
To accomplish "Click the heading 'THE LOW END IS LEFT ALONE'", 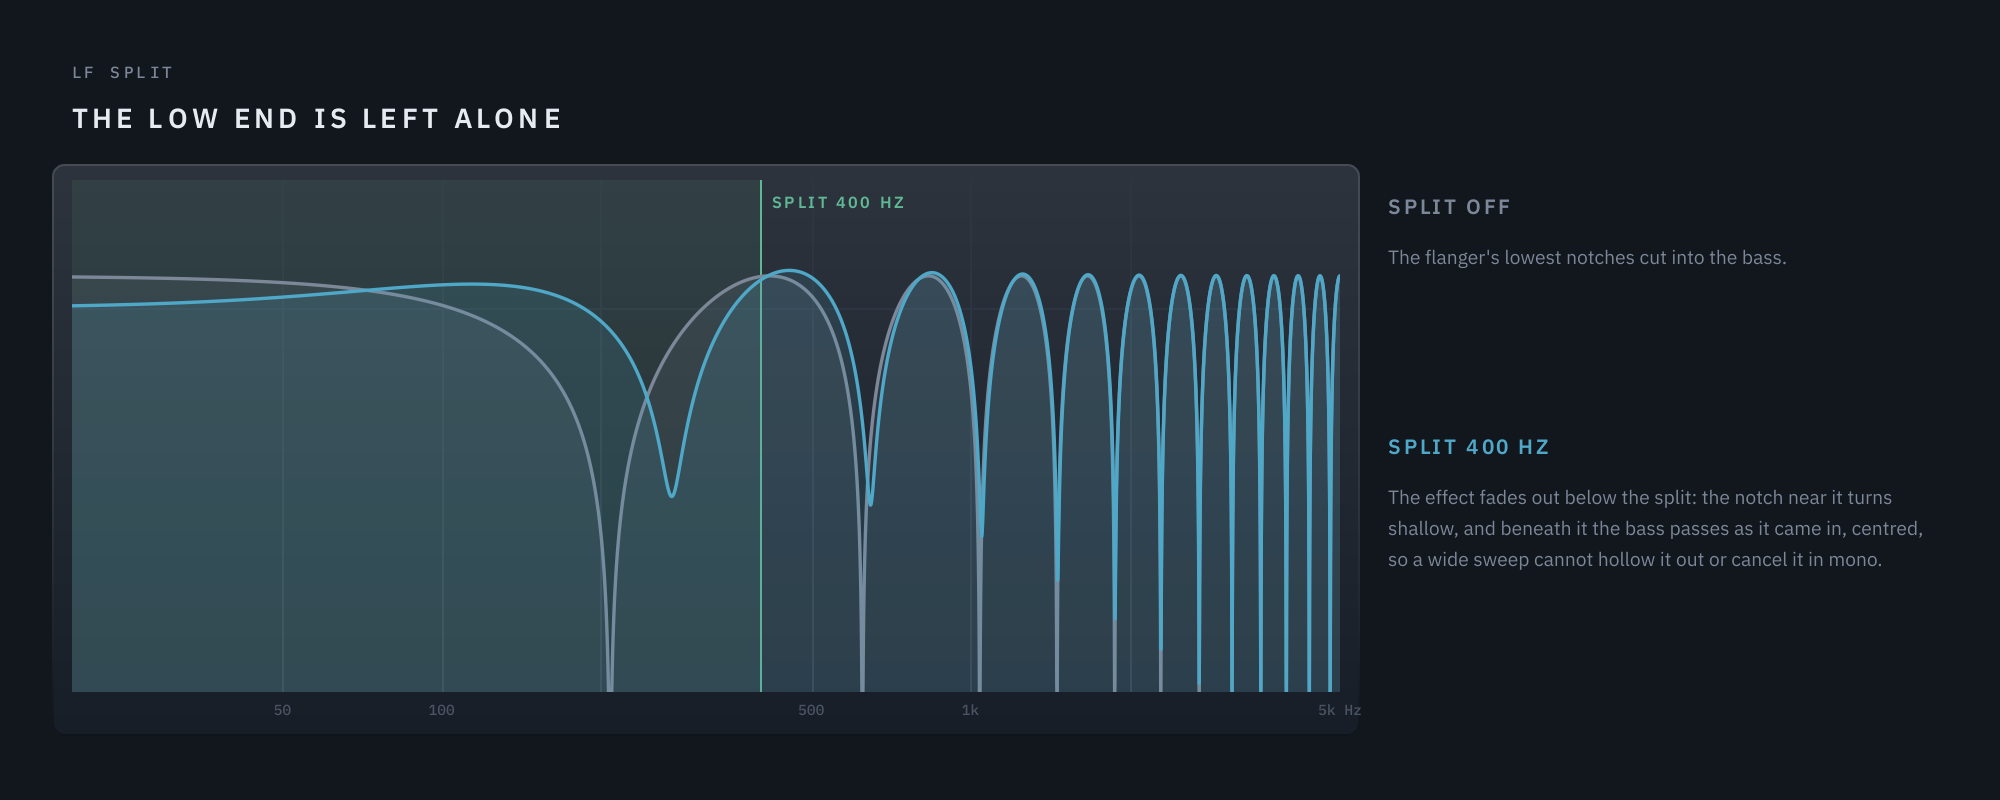I will (317, 119).
